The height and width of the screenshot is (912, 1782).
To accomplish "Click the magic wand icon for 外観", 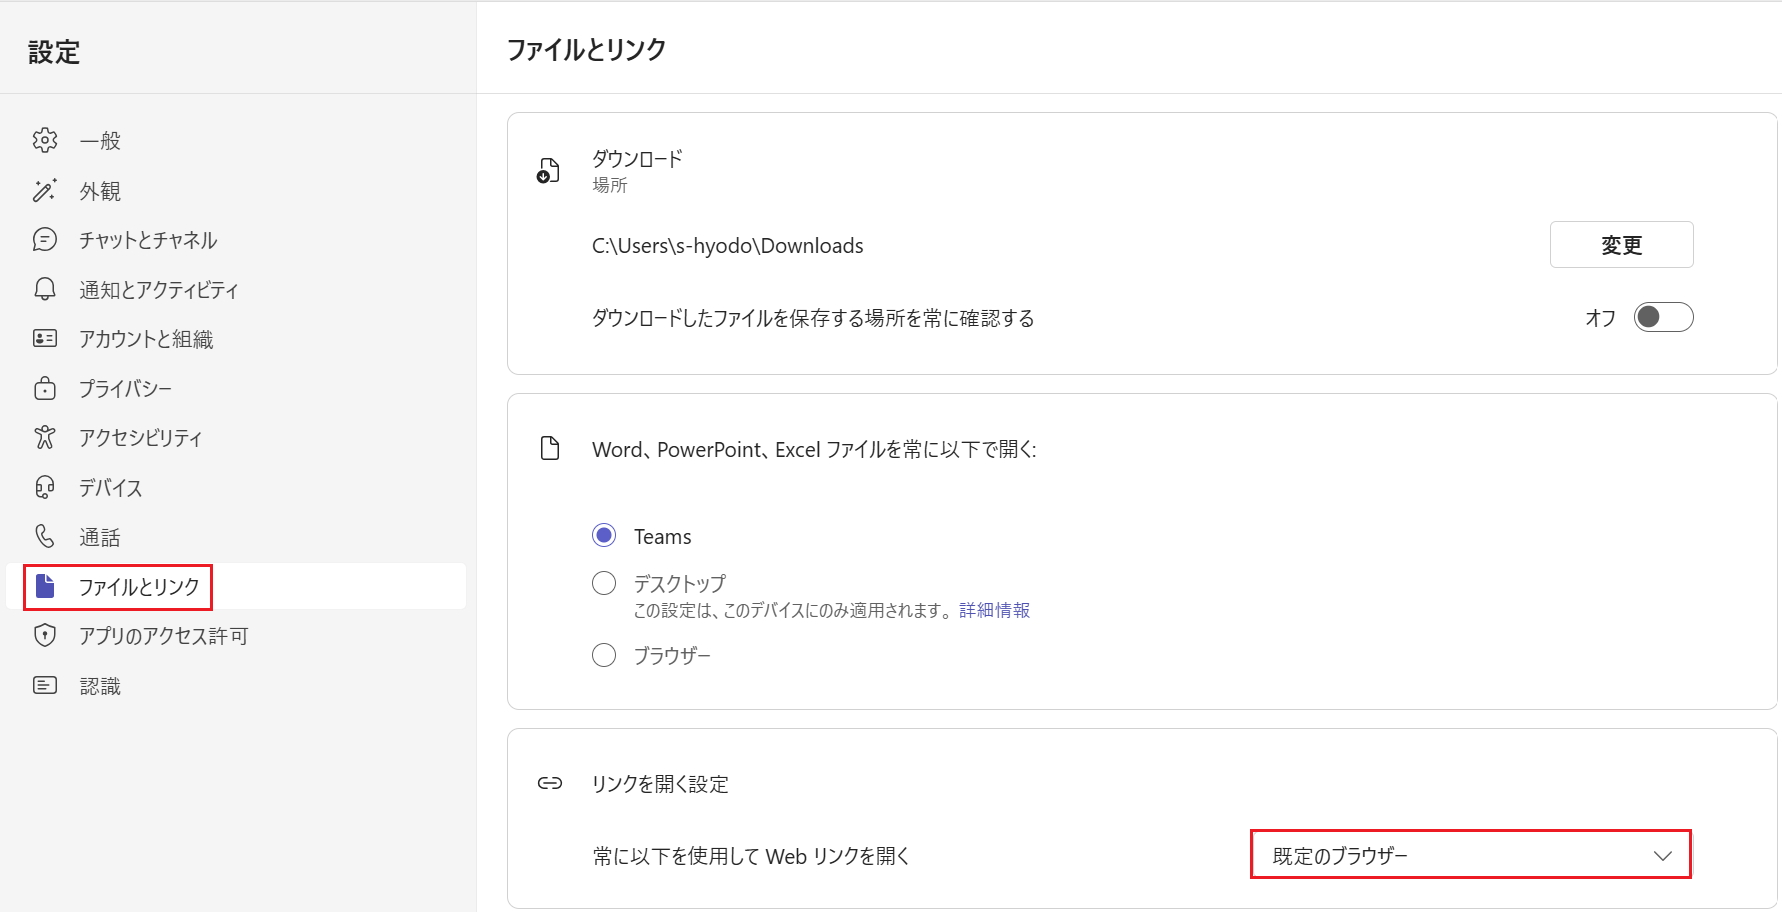I will (45, 190).
